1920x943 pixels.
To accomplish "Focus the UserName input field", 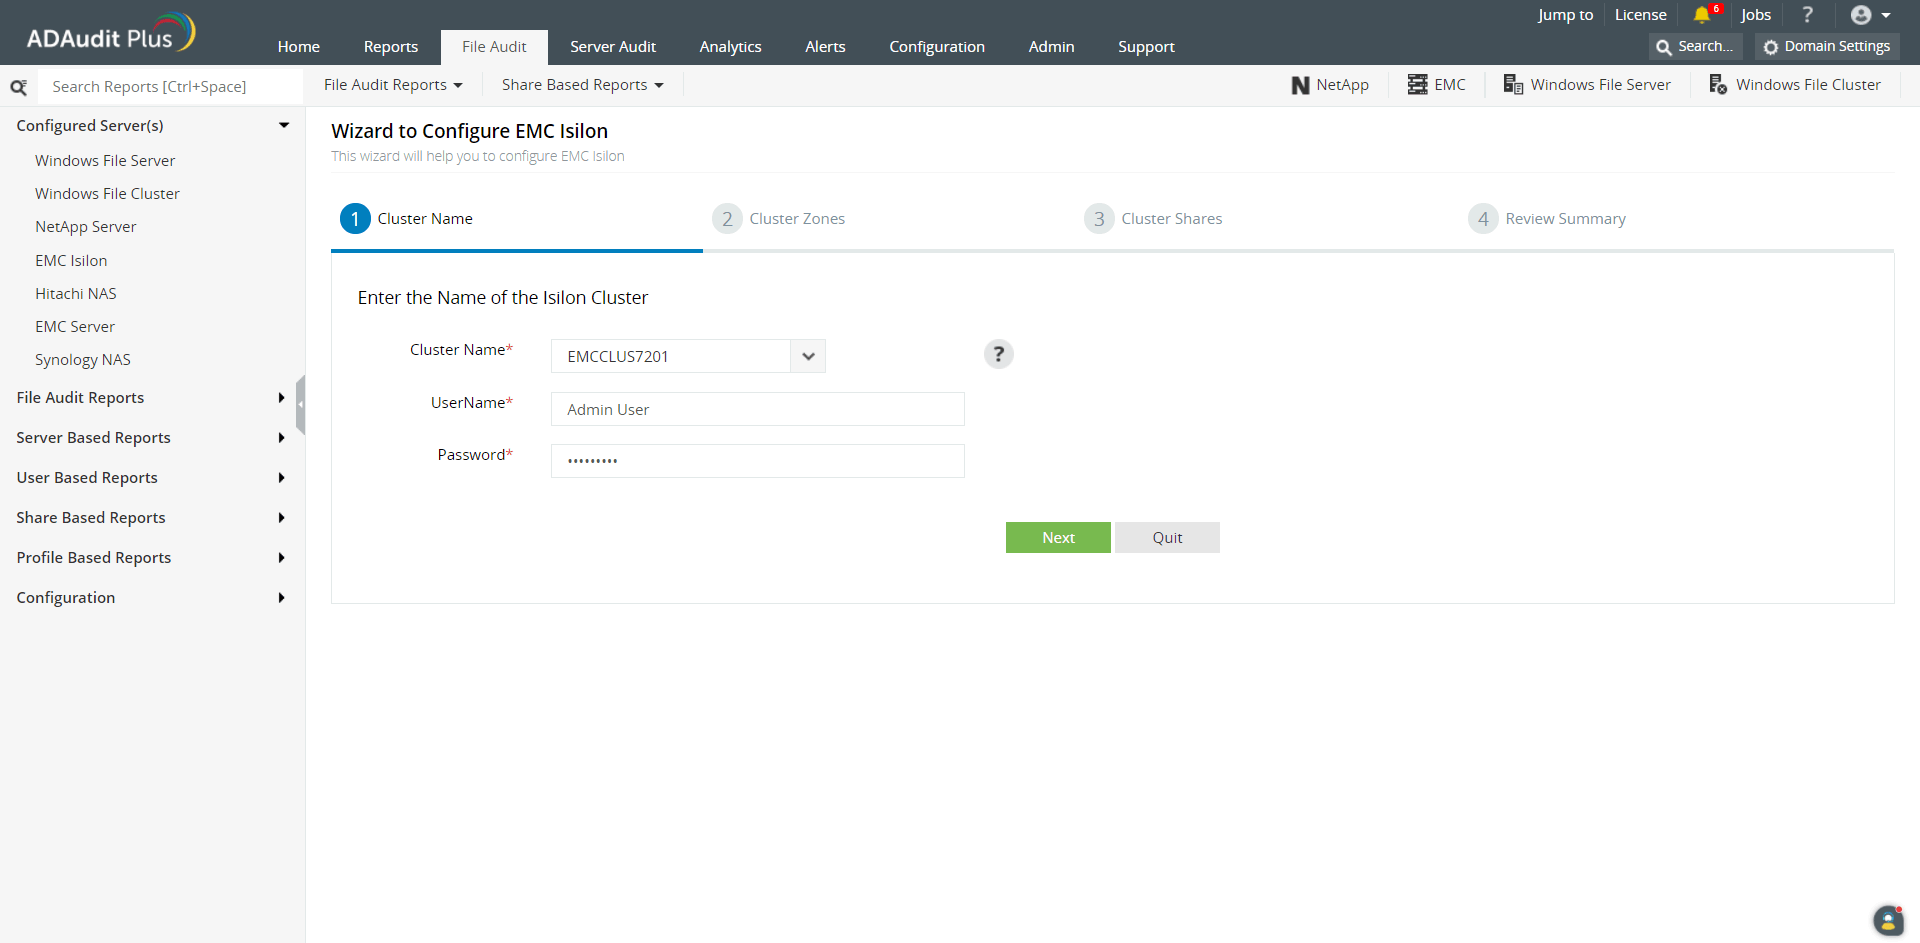I will click(757, 410).
